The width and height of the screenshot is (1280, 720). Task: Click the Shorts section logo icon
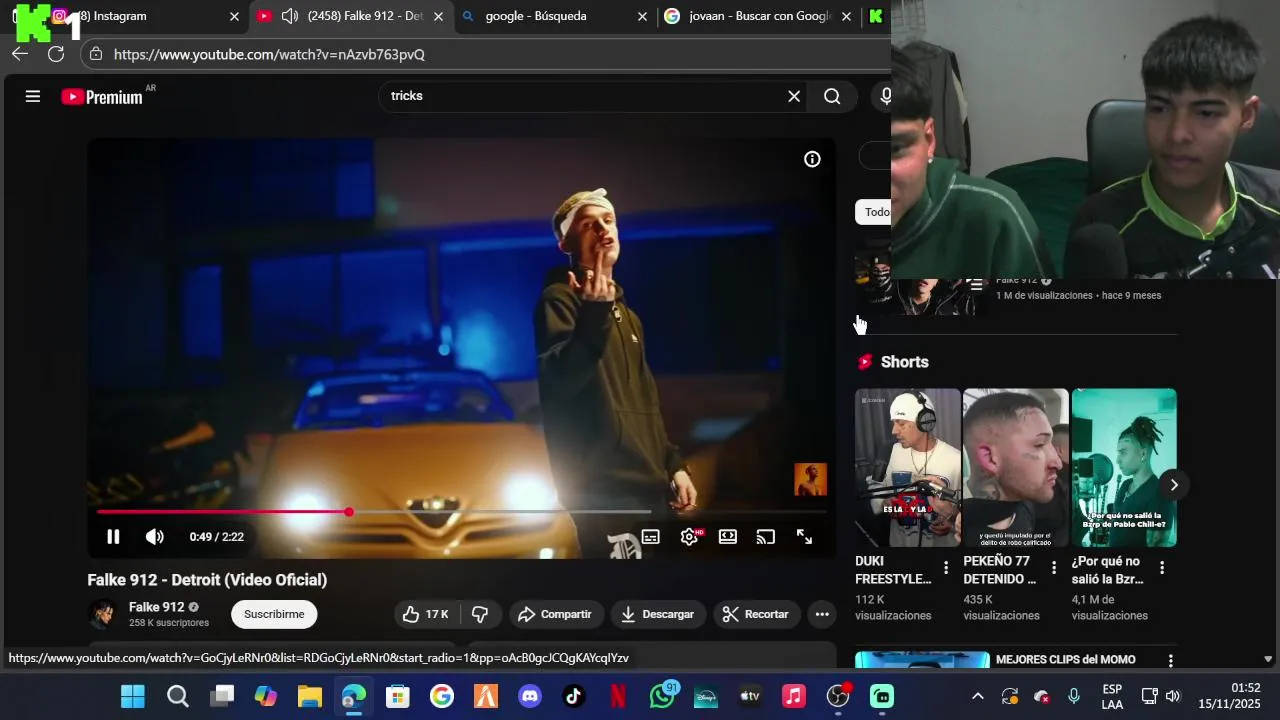tap(865, 362)
